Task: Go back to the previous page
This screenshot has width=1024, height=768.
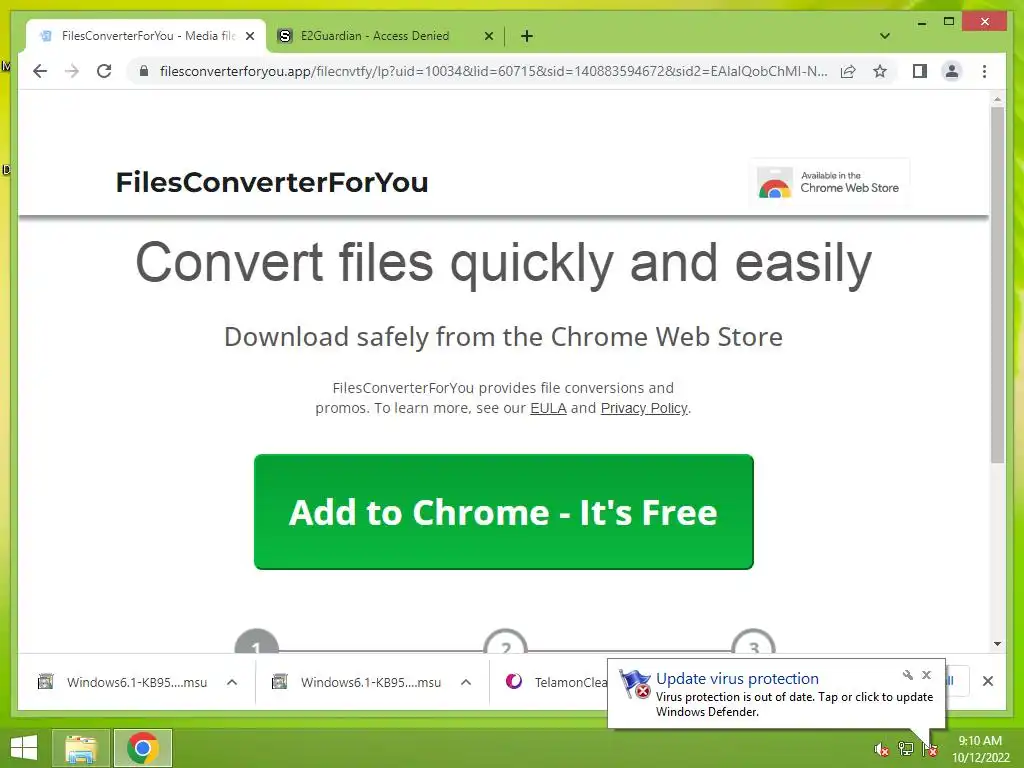Action: click(x=40, y=71)
